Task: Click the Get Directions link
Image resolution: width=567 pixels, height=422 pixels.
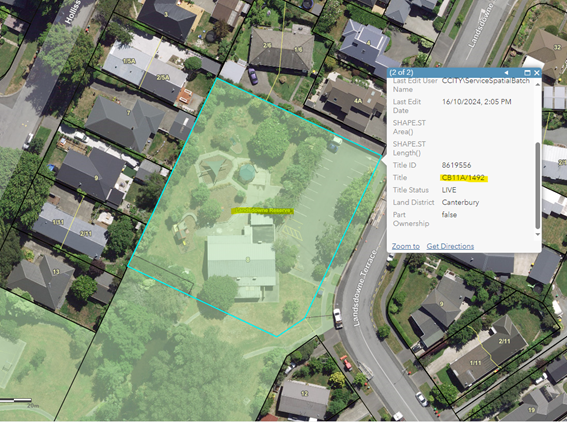Action: (x=450, y=246)
